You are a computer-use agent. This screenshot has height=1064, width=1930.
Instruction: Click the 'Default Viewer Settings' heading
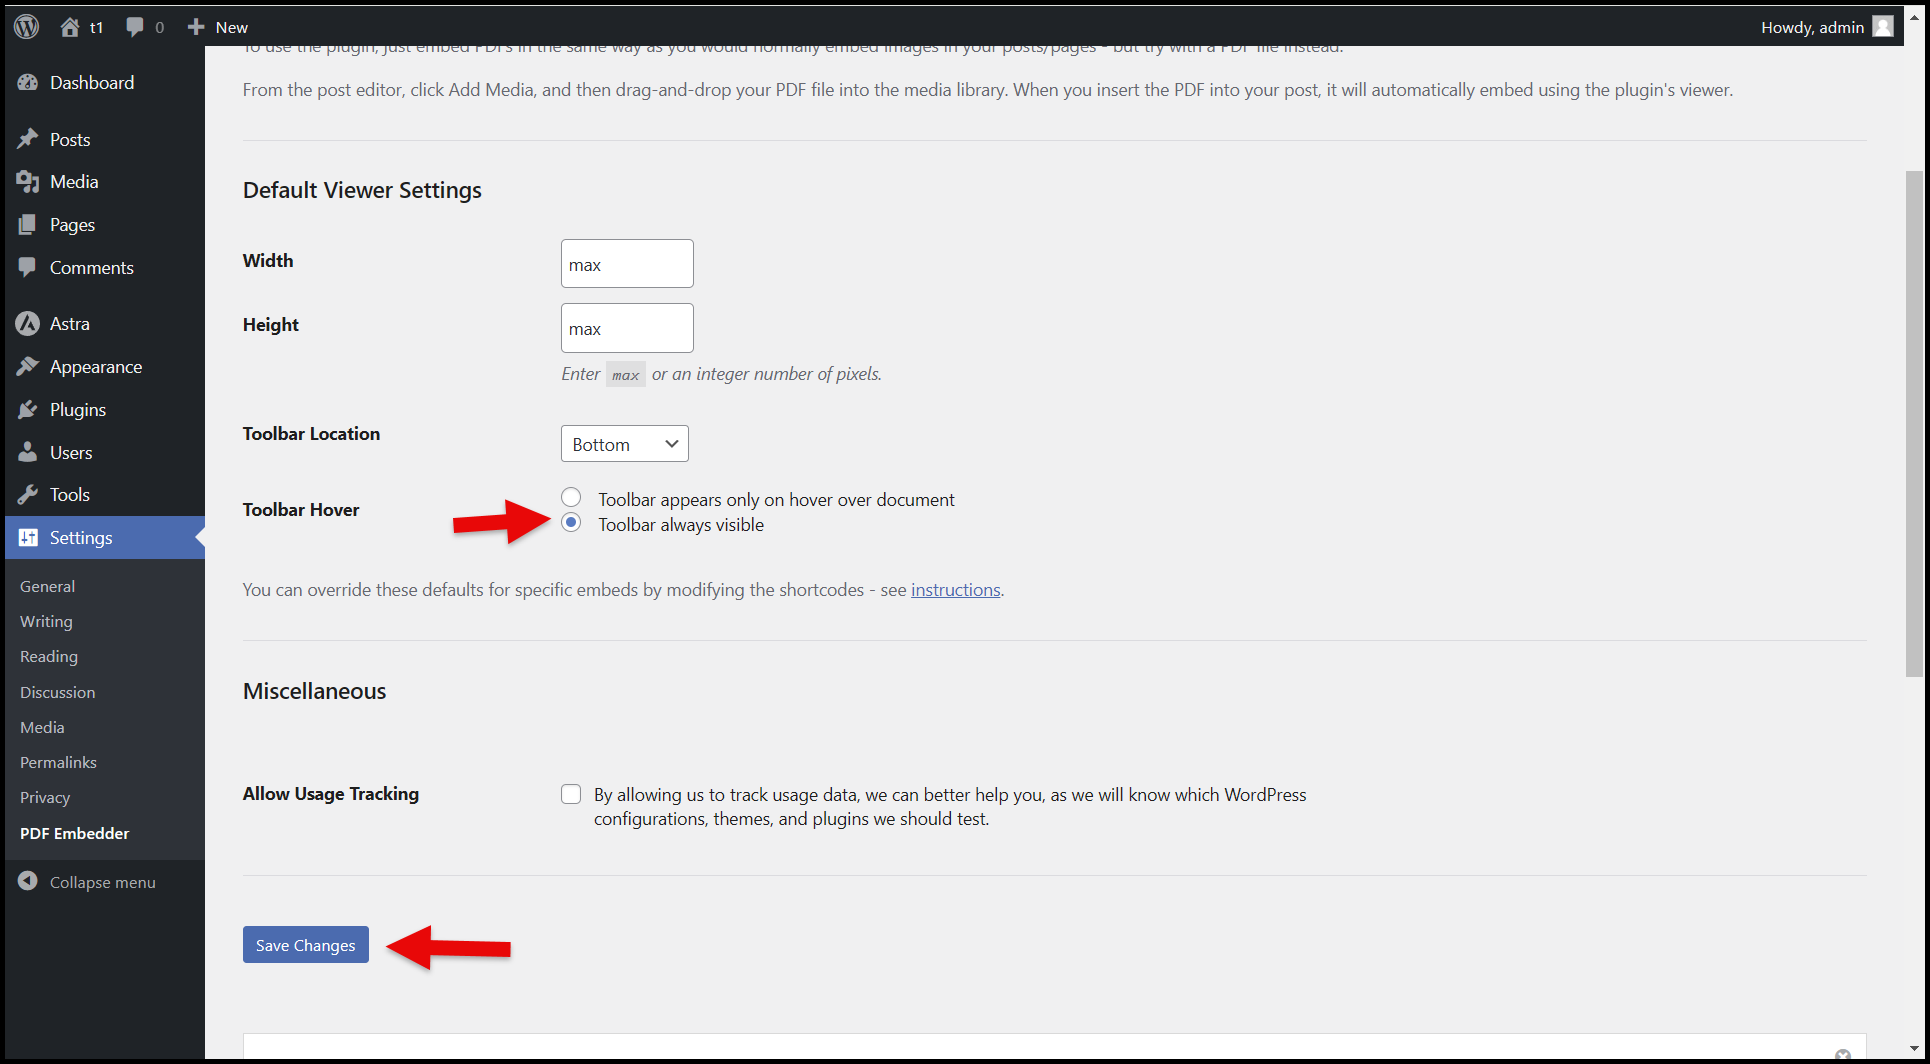coord(362,190)
